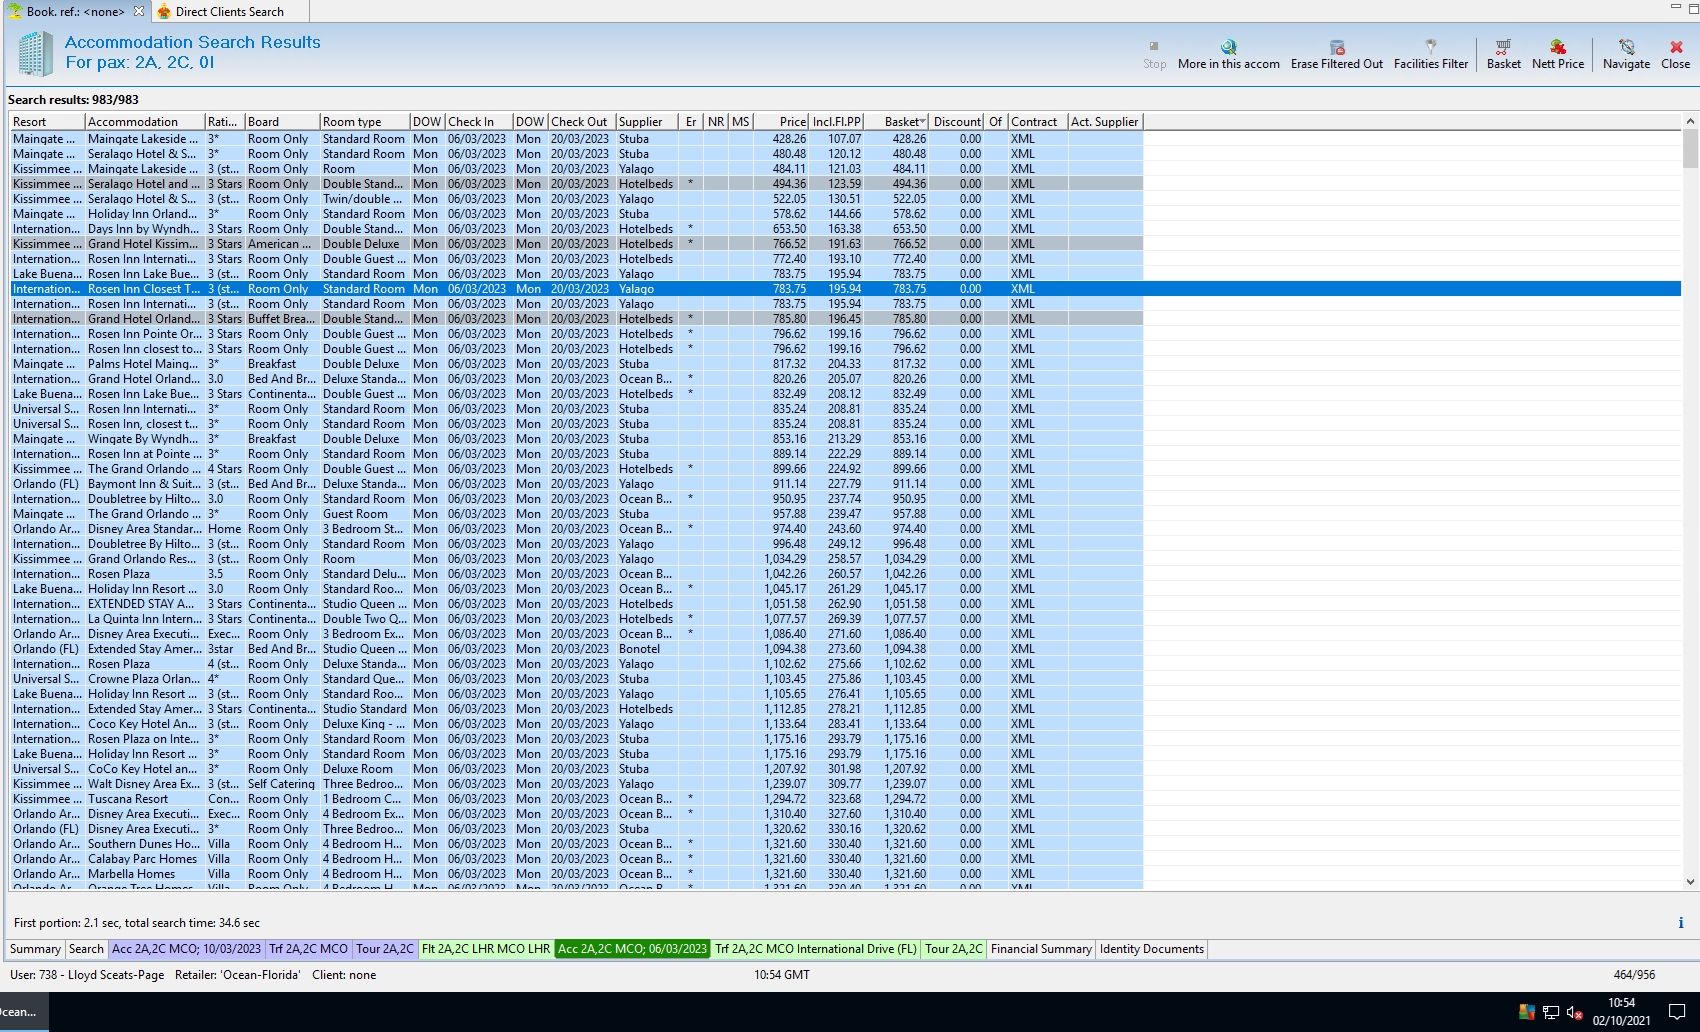Switch to the Book. ref.: <none> tab
The image size is (1700, 1032).
pyautogui.click(x=75, y=12)
